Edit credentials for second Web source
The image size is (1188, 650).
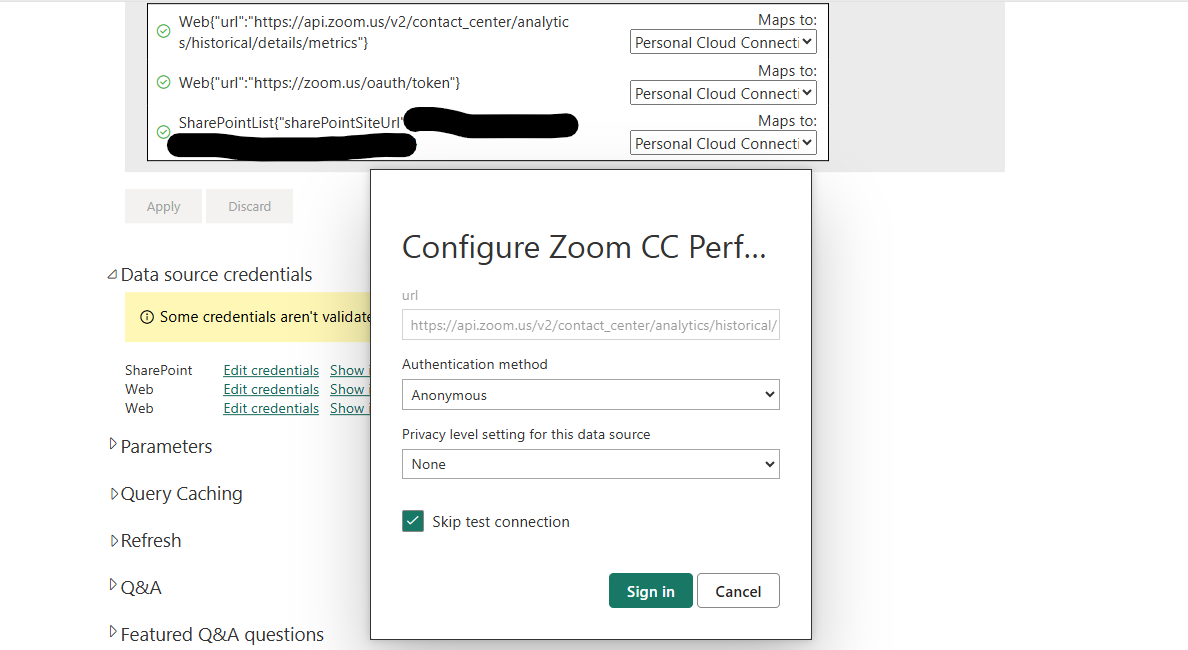[271, 408]
